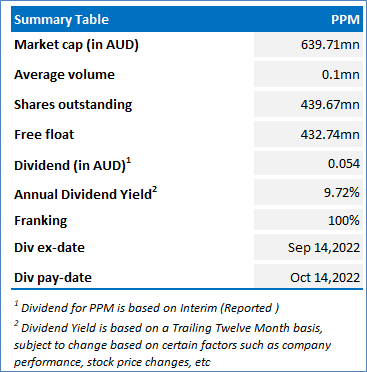This screenshot has width=367, height=372.
Task: Select the 100% franking value
Action: [308, 220]
